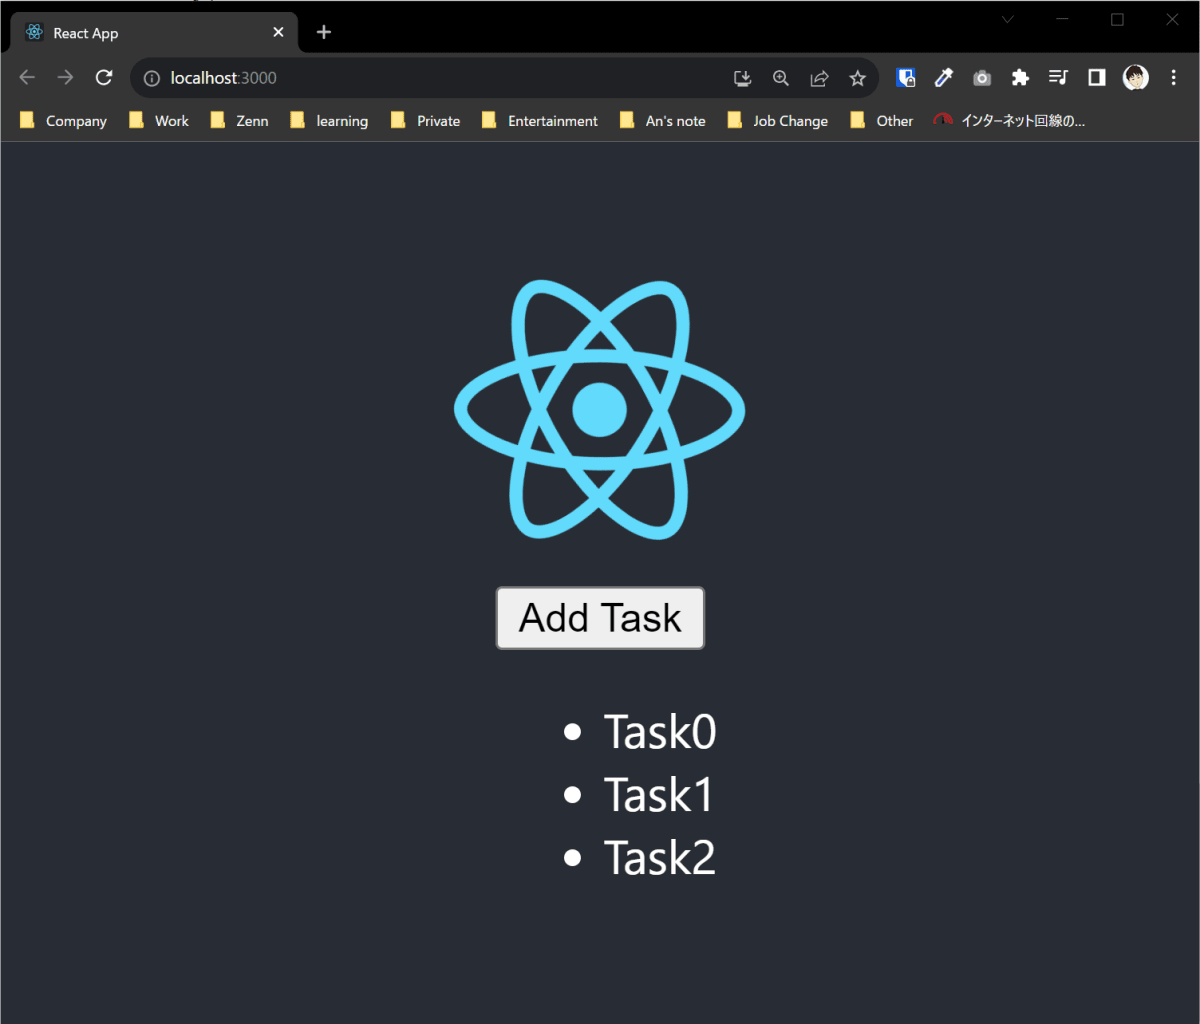This screenshot has height=1024, width=1200.
Task: Open the Entertainment bookmark folder
Action: (540, 121)
